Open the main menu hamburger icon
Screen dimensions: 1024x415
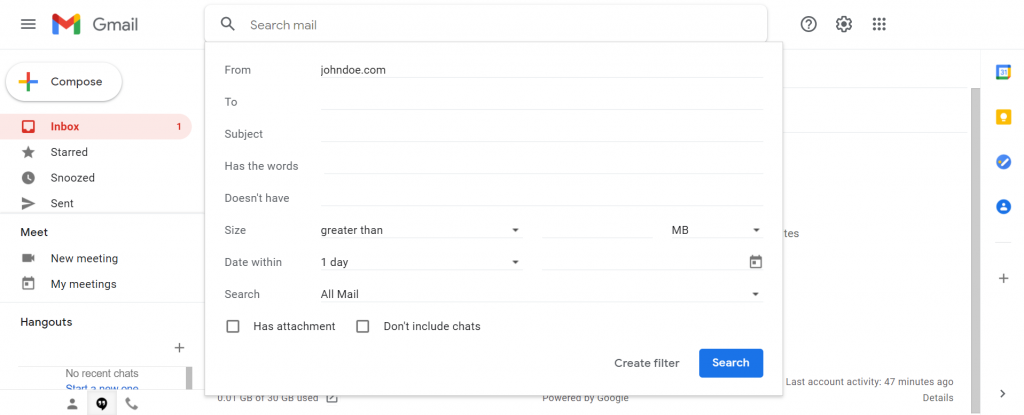(x=28, y=24)
